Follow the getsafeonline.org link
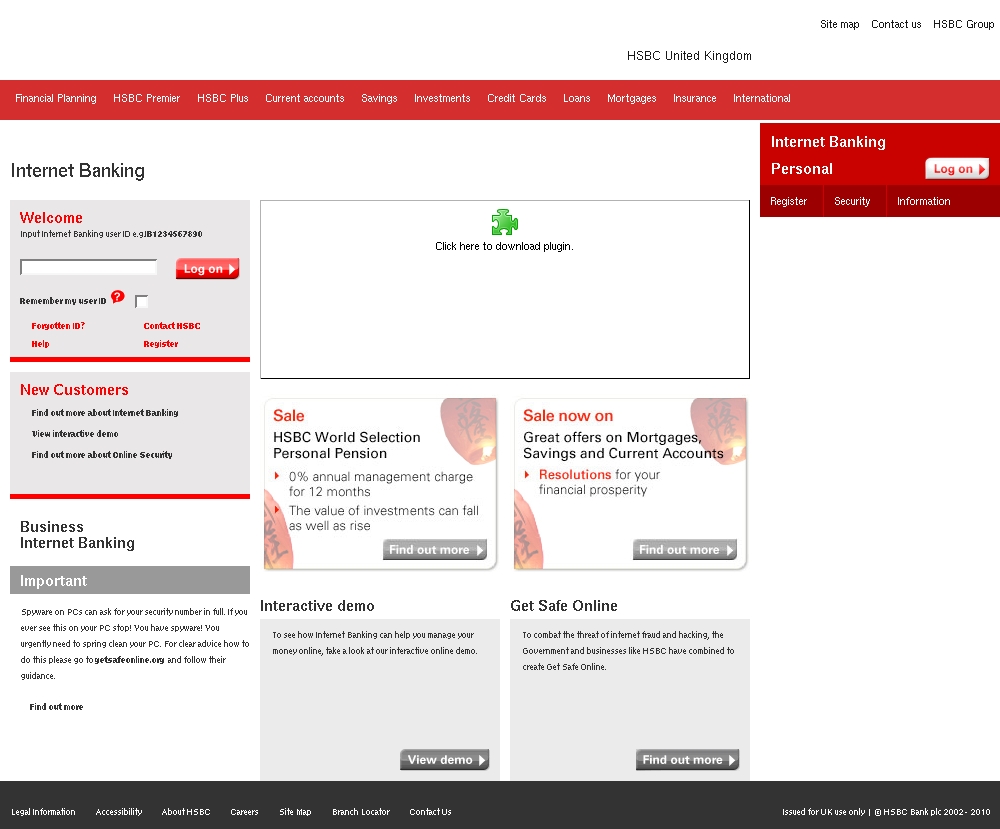The image size is (1000, 829). pyautogui.click(x=129, y=660)
